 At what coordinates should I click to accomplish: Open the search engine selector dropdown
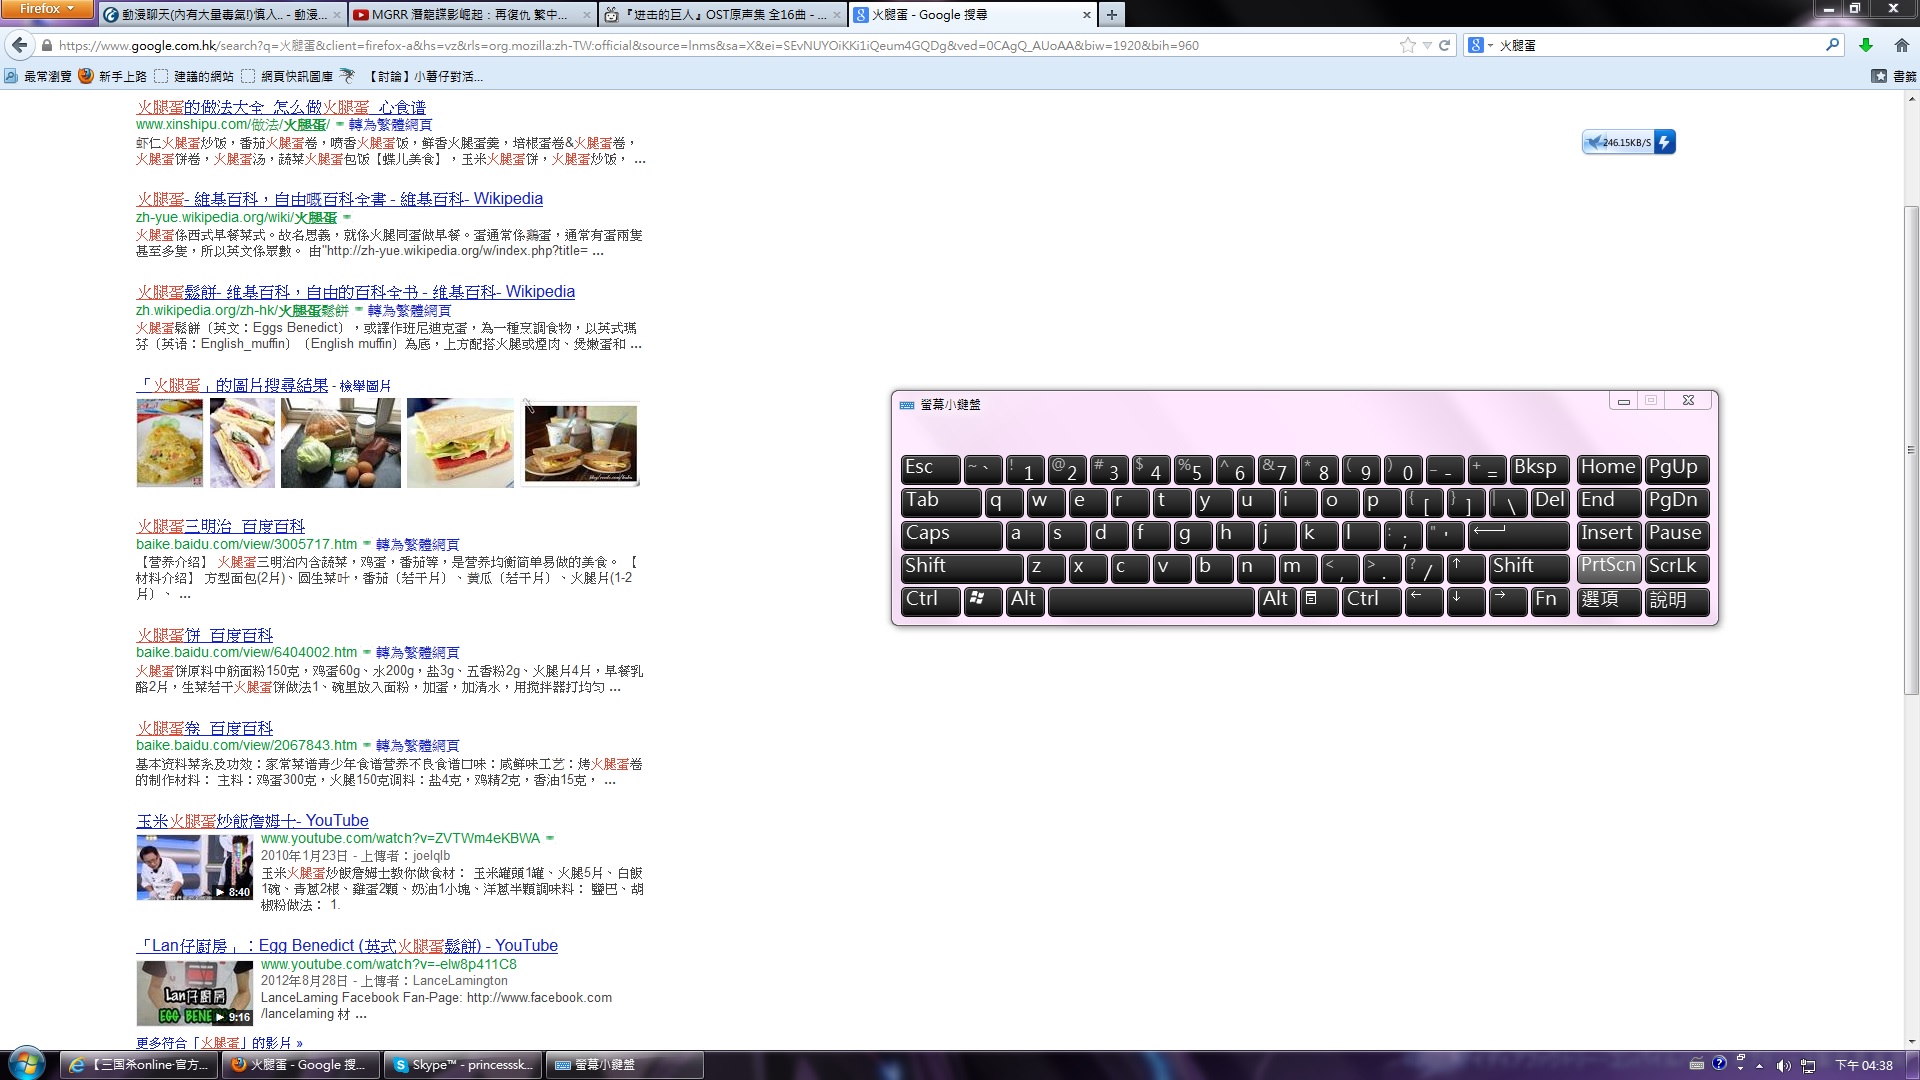click(x=1480, y=45)
